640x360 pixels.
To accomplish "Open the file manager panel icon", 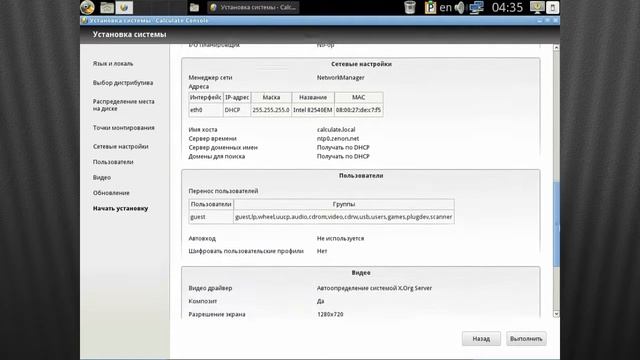I will (107, 7).
